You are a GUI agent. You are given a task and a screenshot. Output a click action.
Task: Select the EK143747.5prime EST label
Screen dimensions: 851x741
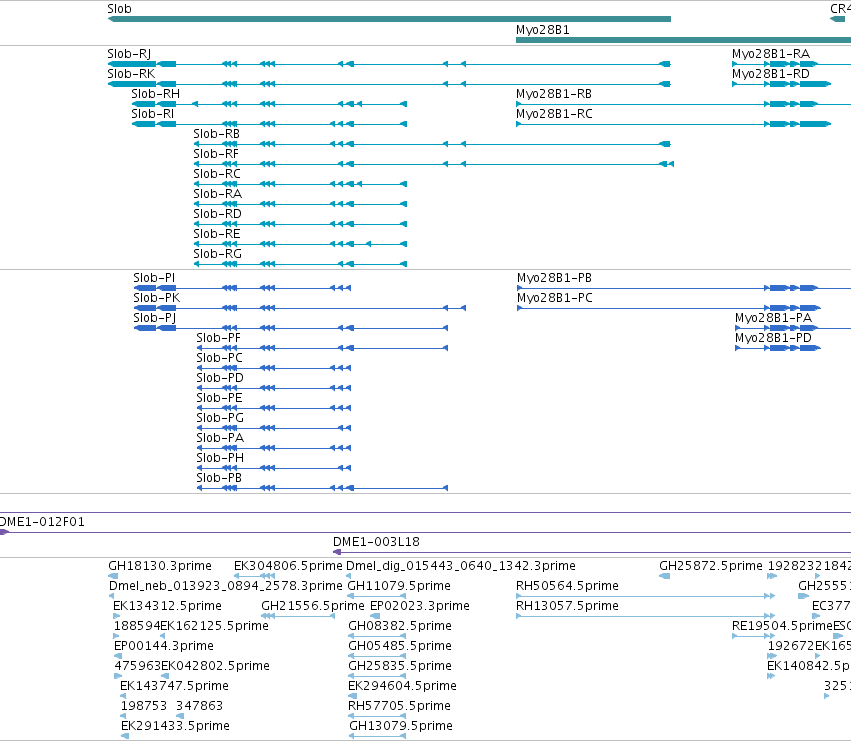174,687
